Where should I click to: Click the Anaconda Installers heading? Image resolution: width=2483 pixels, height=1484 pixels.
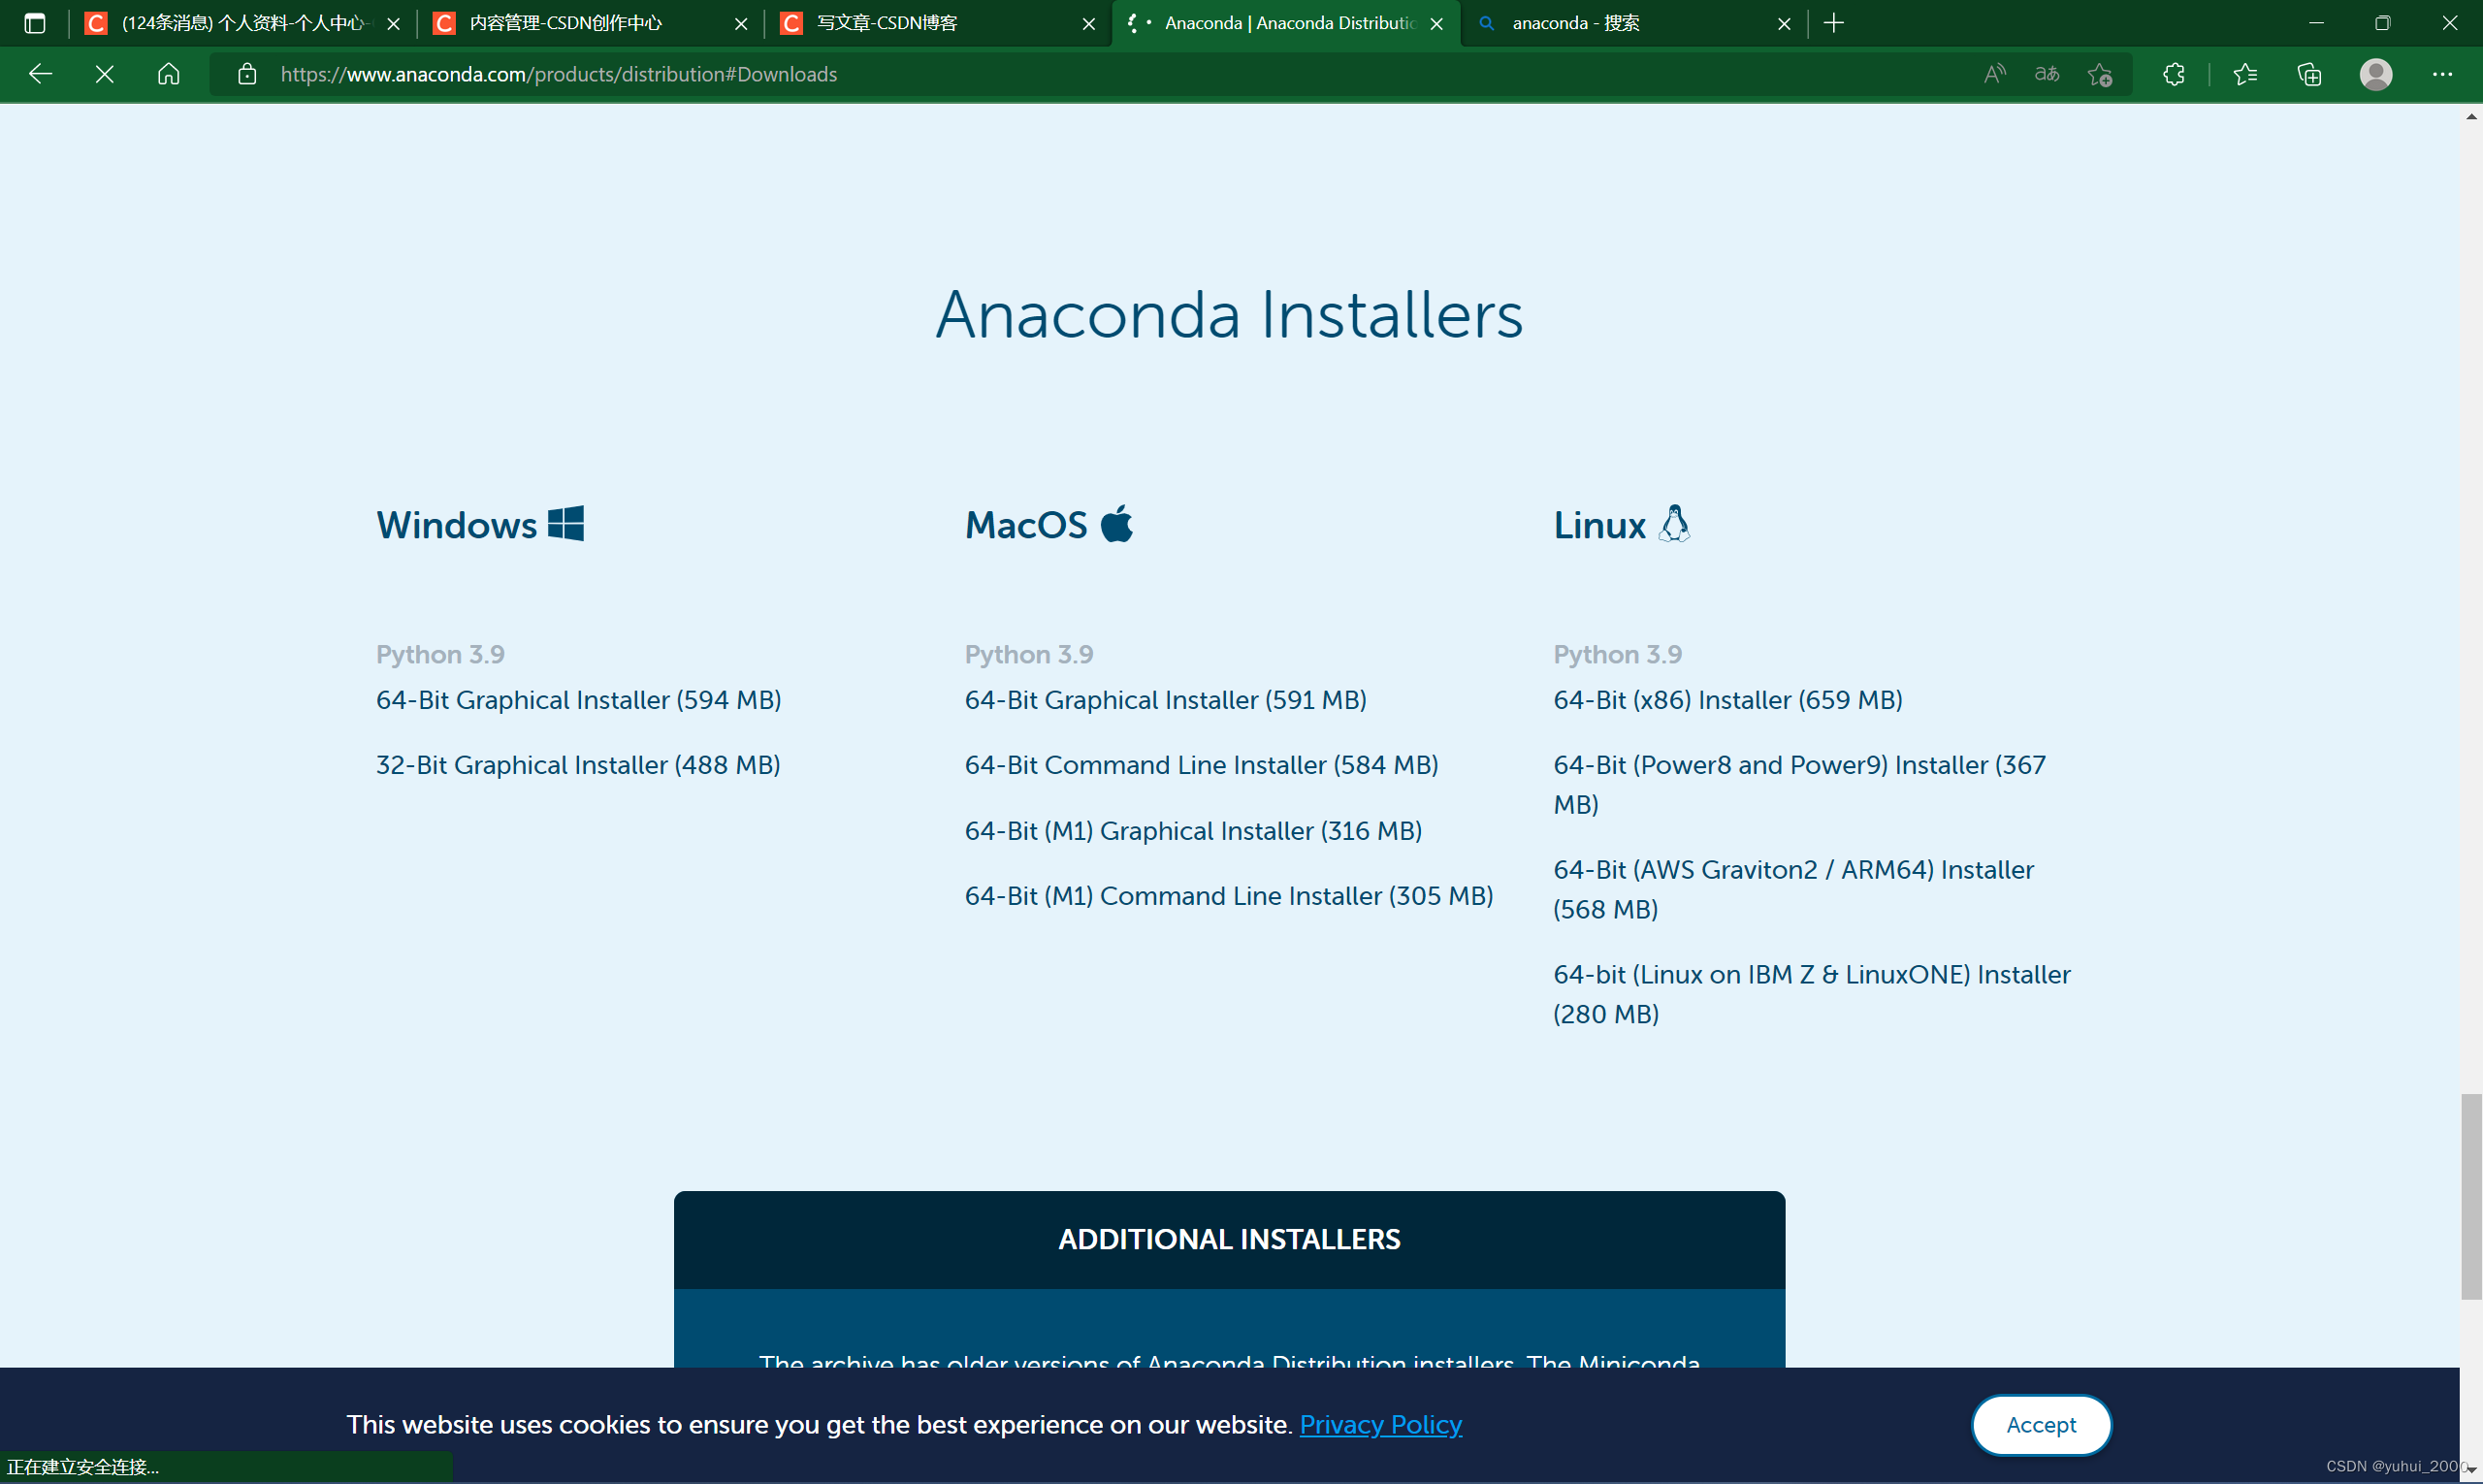[1229, 314]
